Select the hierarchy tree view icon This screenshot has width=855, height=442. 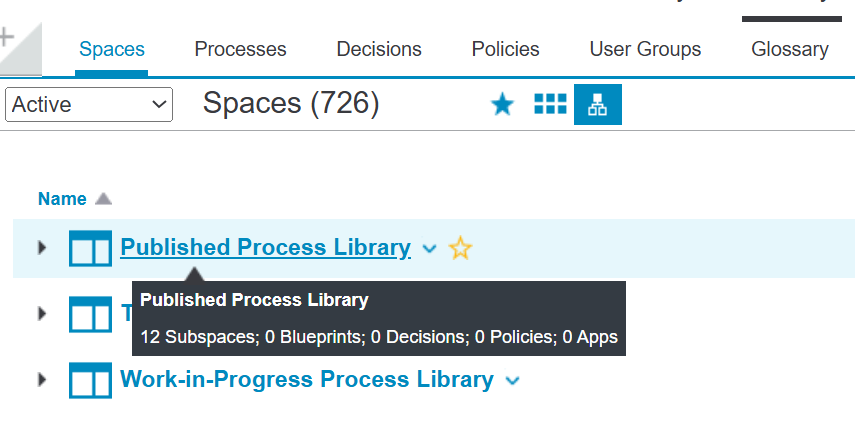[598, 104]
